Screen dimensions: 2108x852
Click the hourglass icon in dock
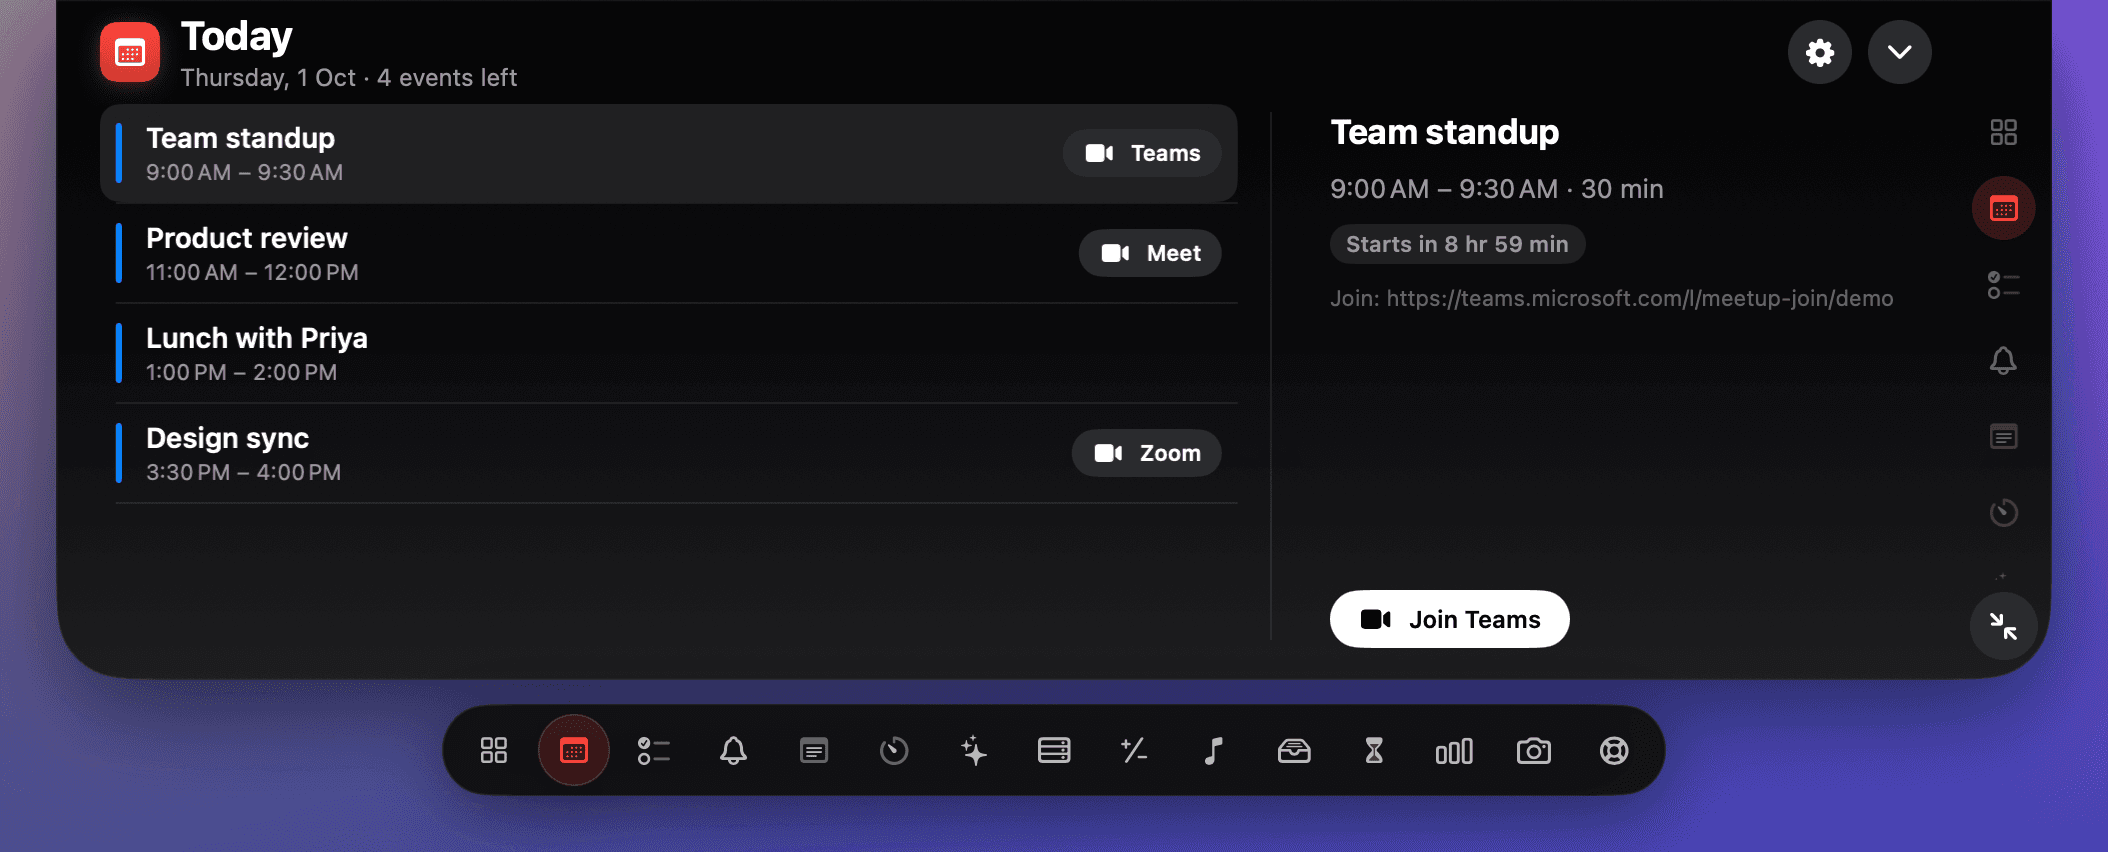pos(1374,751)
